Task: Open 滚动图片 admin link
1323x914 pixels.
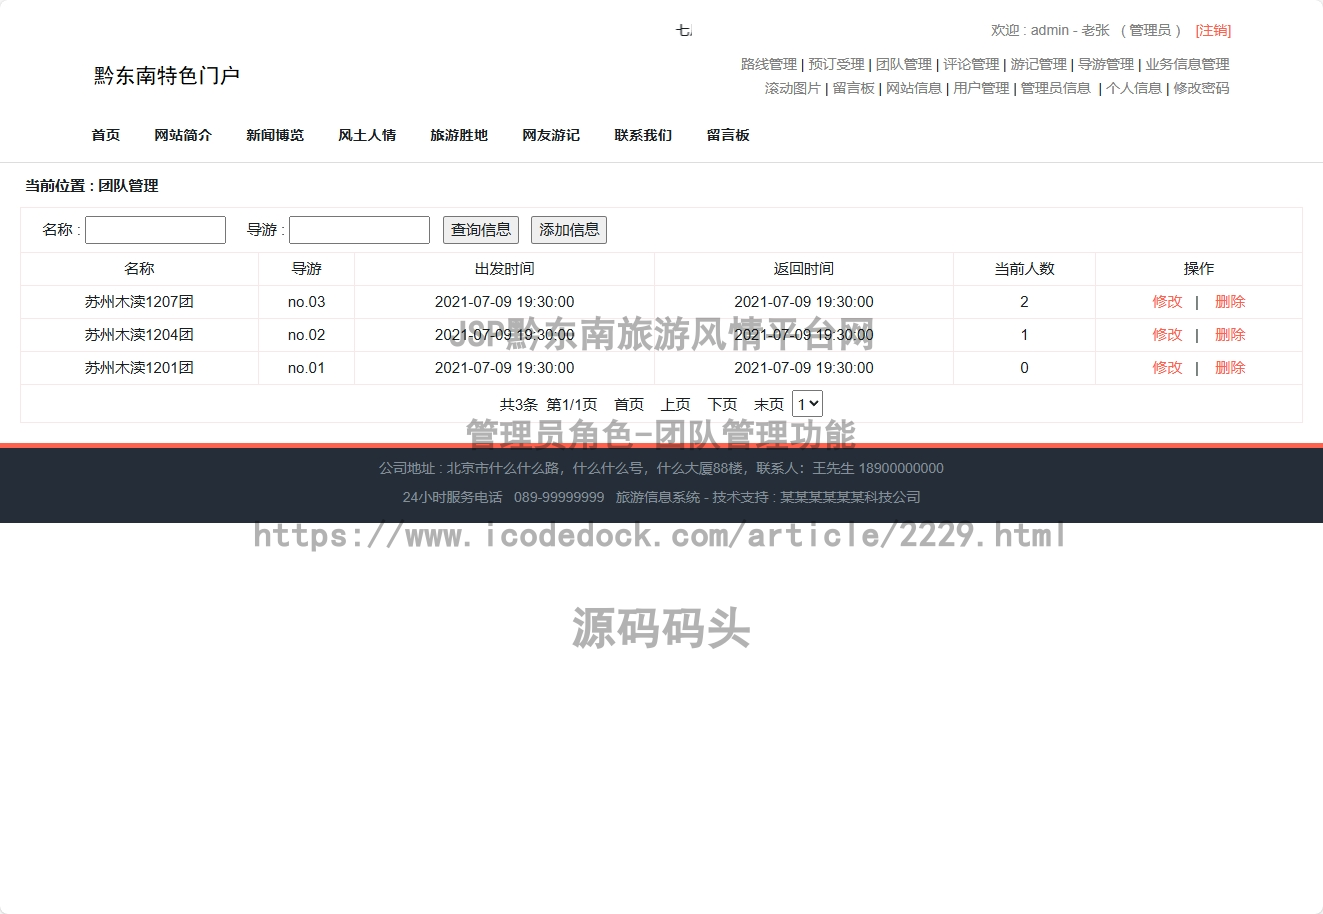Action: click(x=793, y=88)
